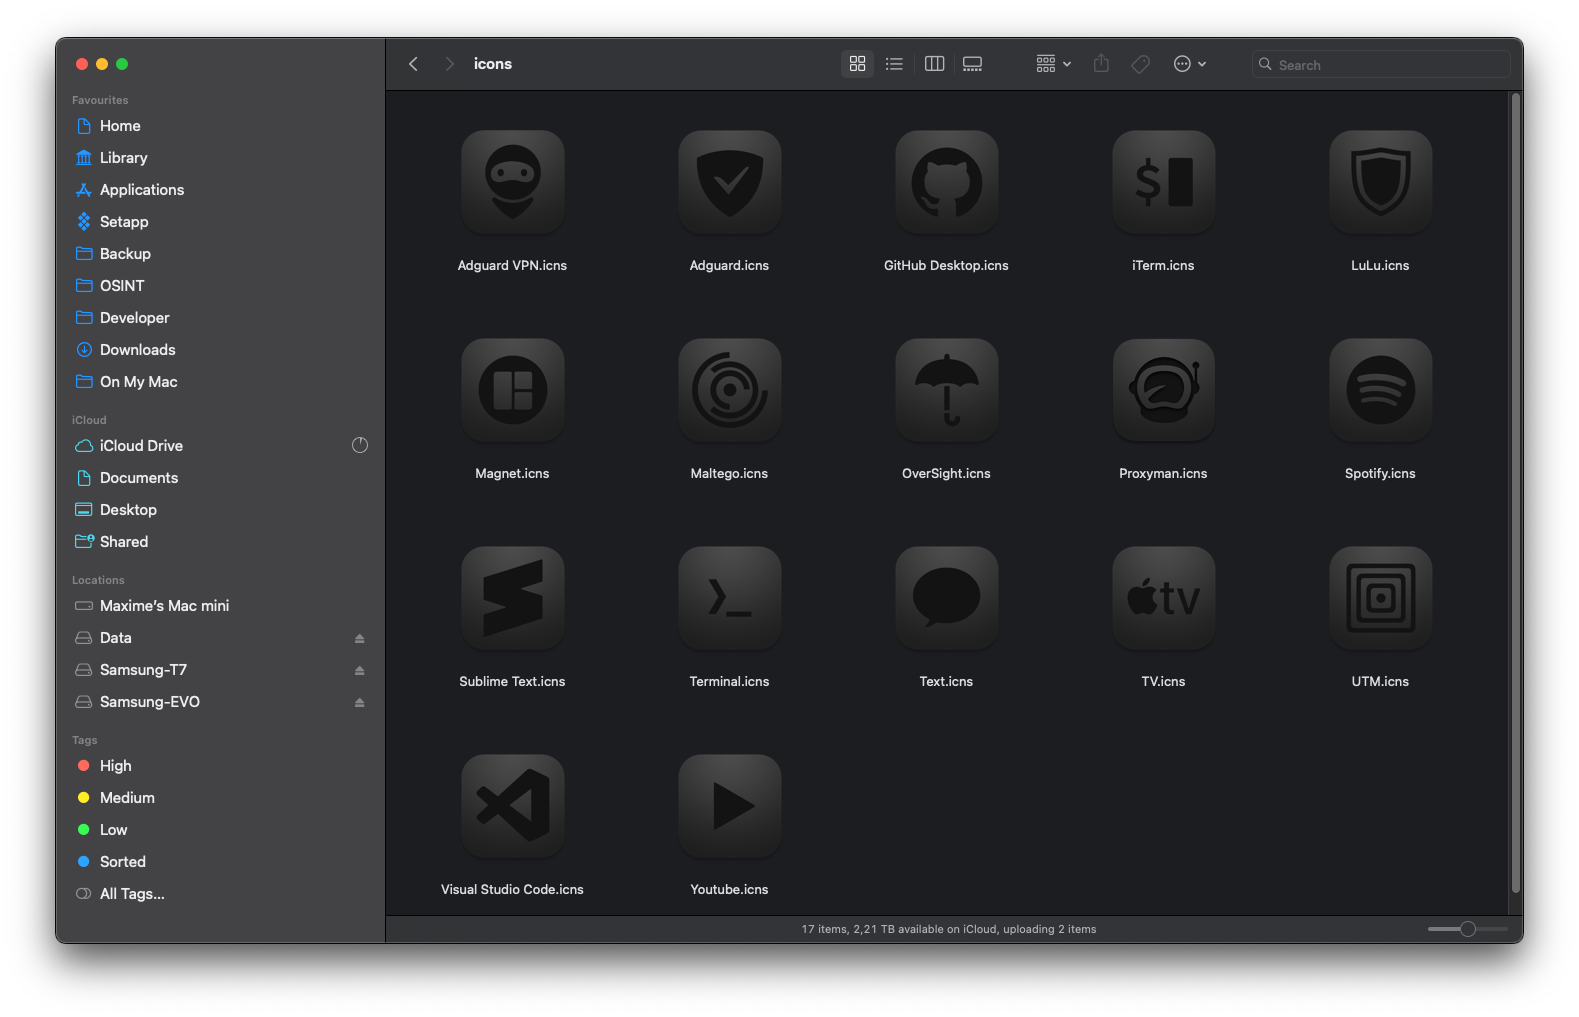Eject the Samsung-T7 drive
1579x1017 pixels.
point(359,670)
